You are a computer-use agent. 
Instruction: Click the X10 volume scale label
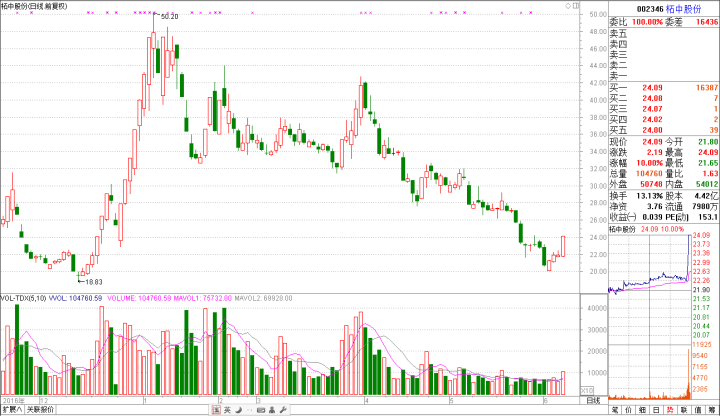tap(587, 390)
